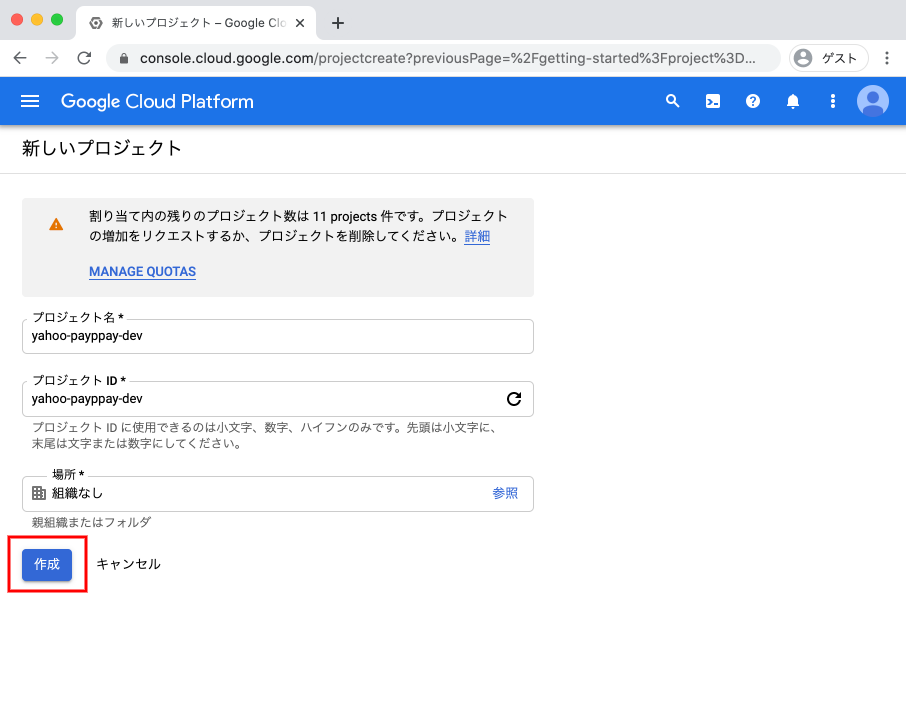Click the browser address bar URL

pos(447,58)
